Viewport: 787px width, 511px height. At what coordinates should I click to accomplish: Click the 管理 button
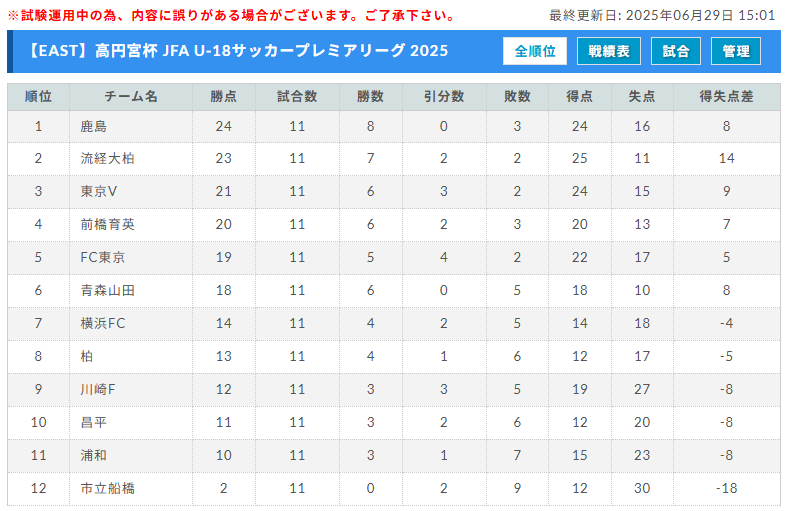[x=736, y=51]
